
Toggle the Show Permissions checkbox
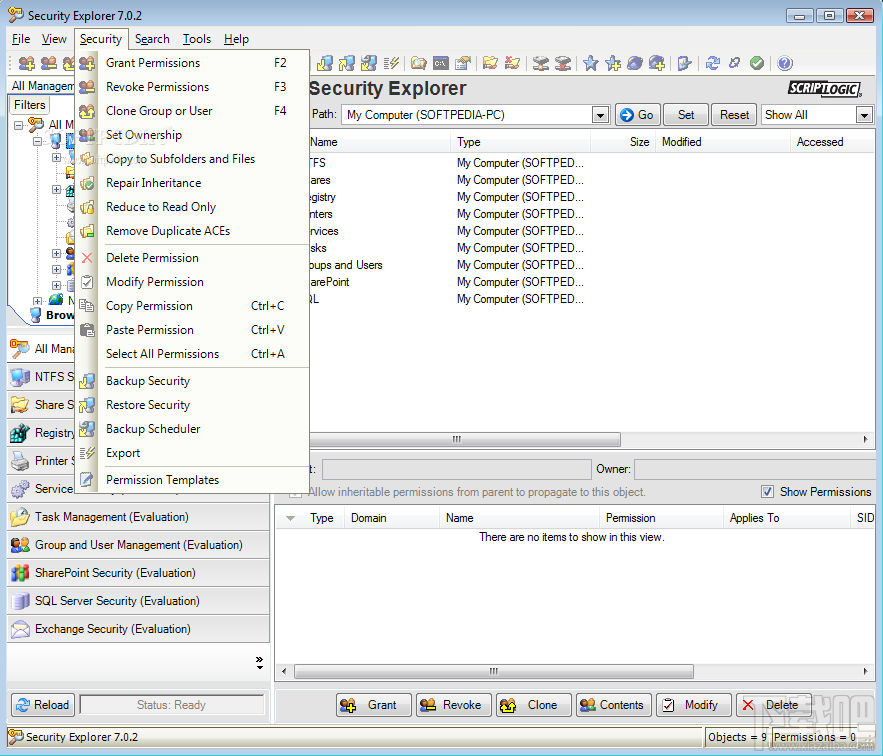[767, 492]
